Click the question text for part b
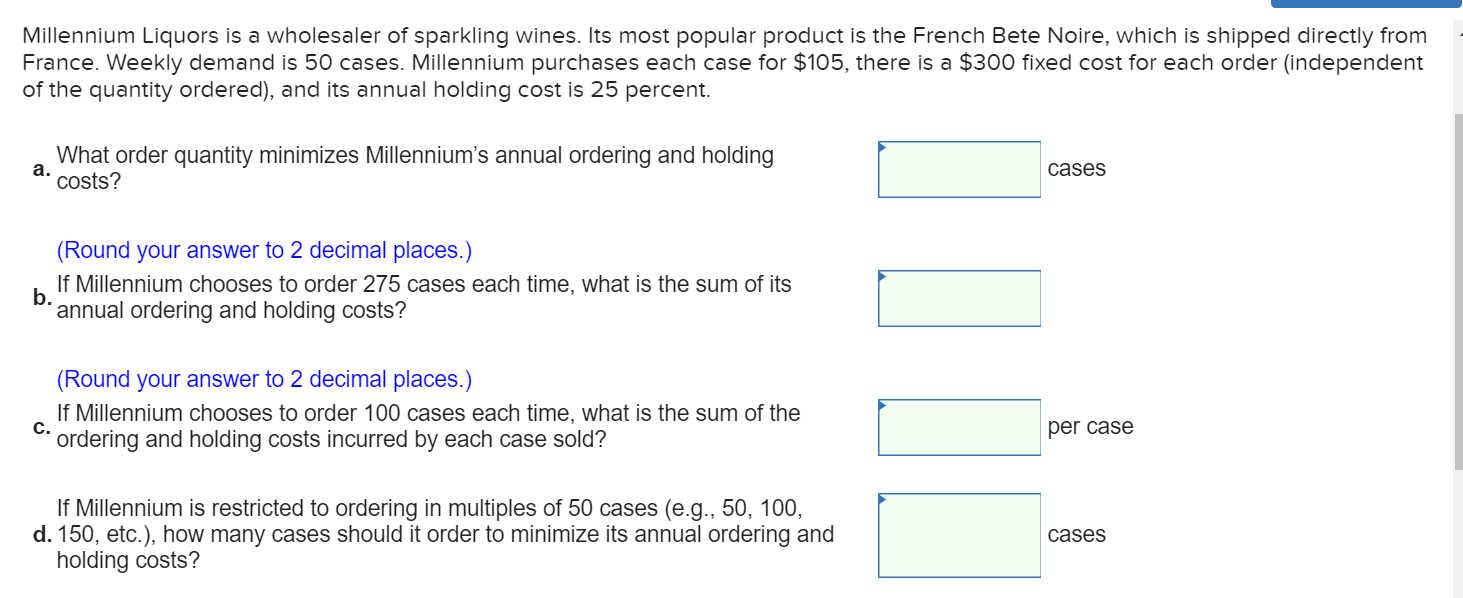The height and width of the screenshot is (598, 1463). pyautogui.click(x=420, y=297)
